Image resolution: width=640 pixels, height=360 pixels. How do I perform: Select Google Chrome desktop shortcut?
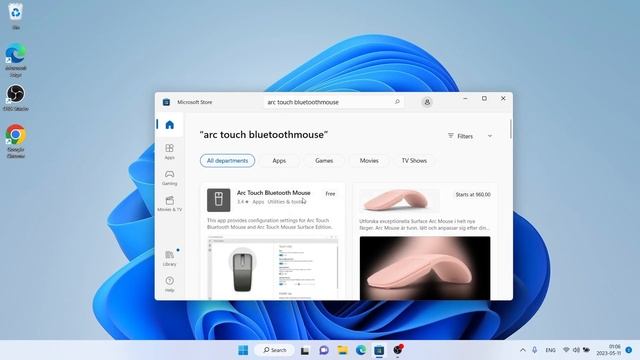point(16,141)
